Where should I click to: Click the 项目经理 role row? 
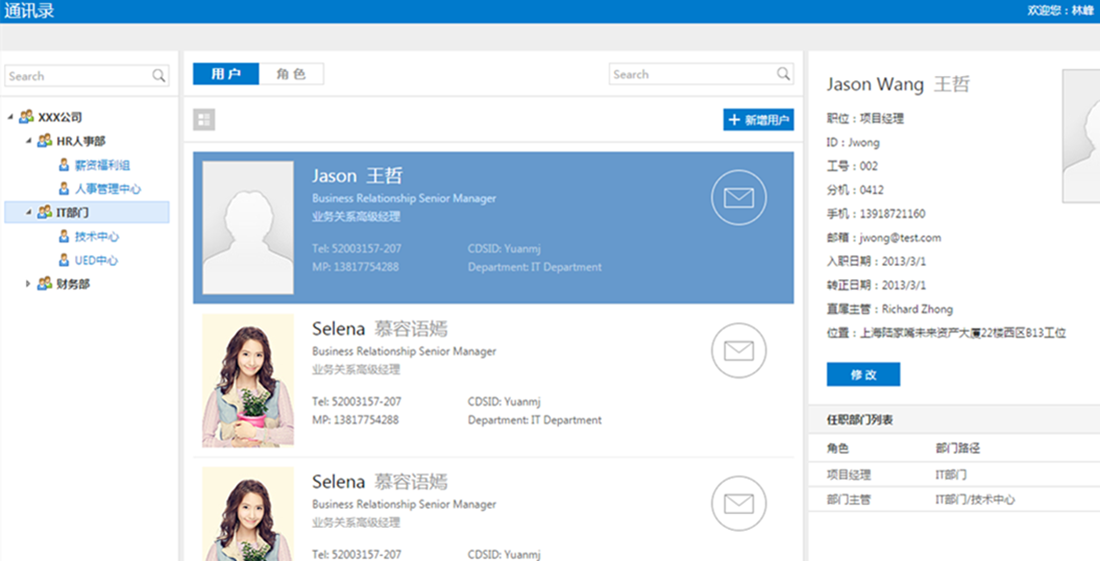(x=954, y=475)
